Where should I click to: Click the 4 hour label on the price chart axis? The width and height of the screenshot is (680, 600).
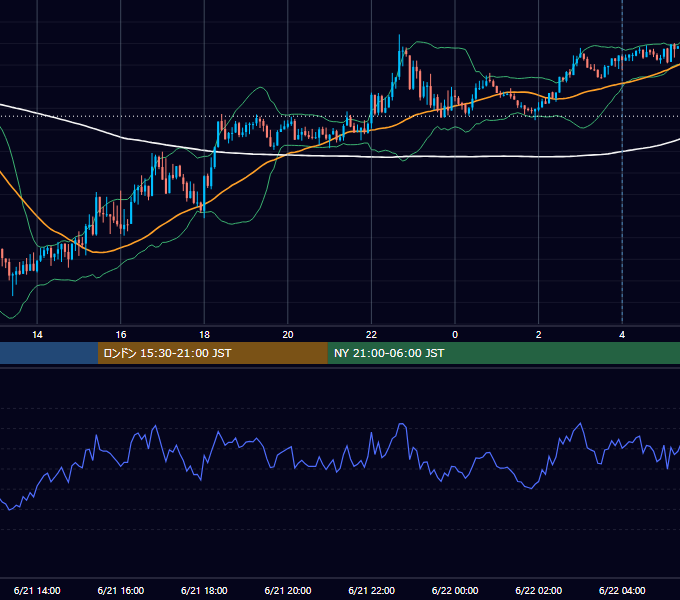coord(622,335)
